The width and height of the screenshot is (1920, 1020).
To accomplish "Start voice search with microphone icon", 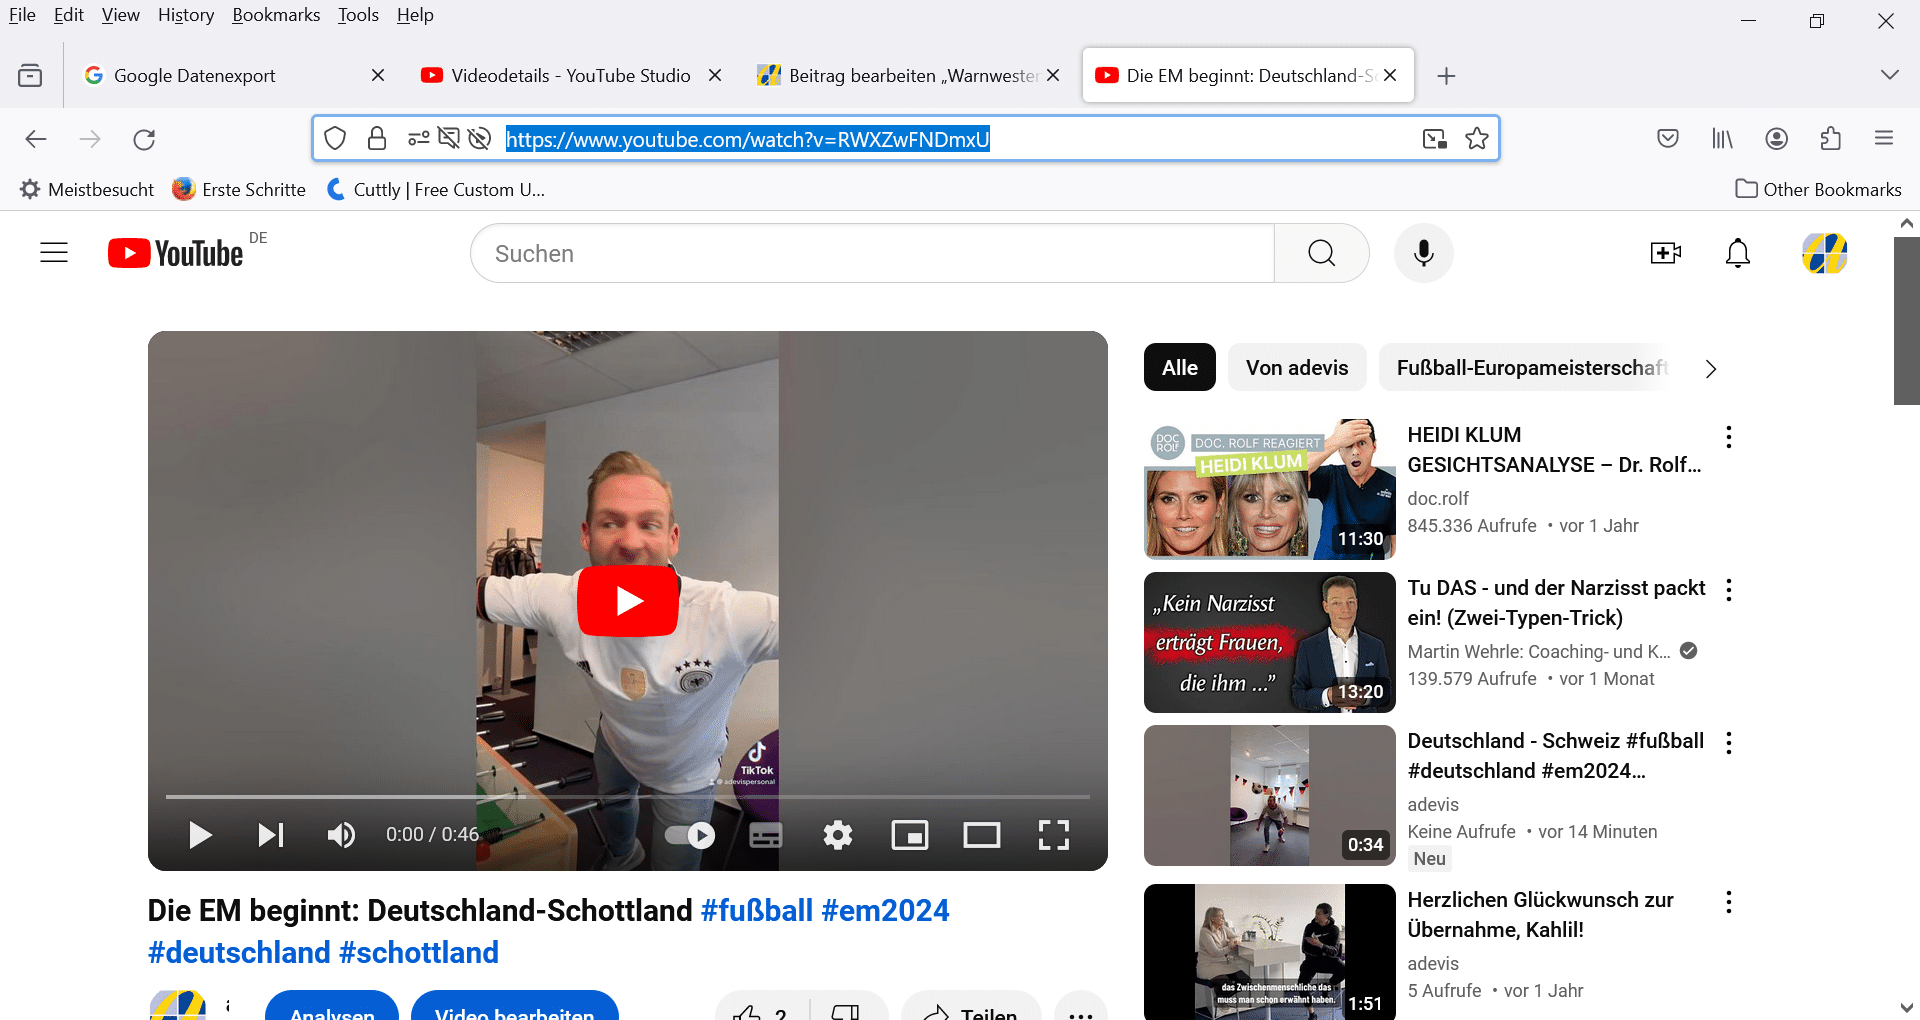I will 1423,253.
